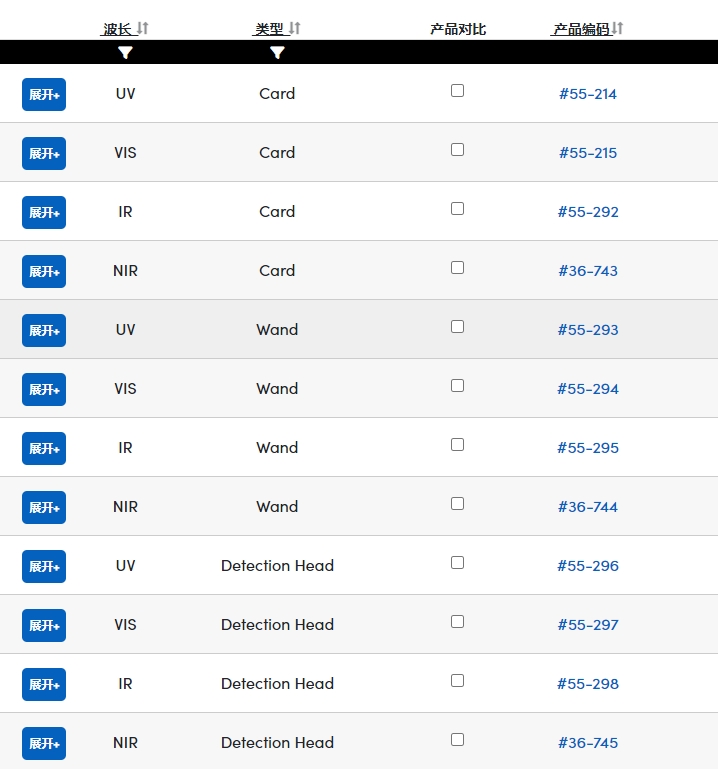Viewport: 718px width, 769px height.
Task: Open product link #55-215
Action: (588, 153)
